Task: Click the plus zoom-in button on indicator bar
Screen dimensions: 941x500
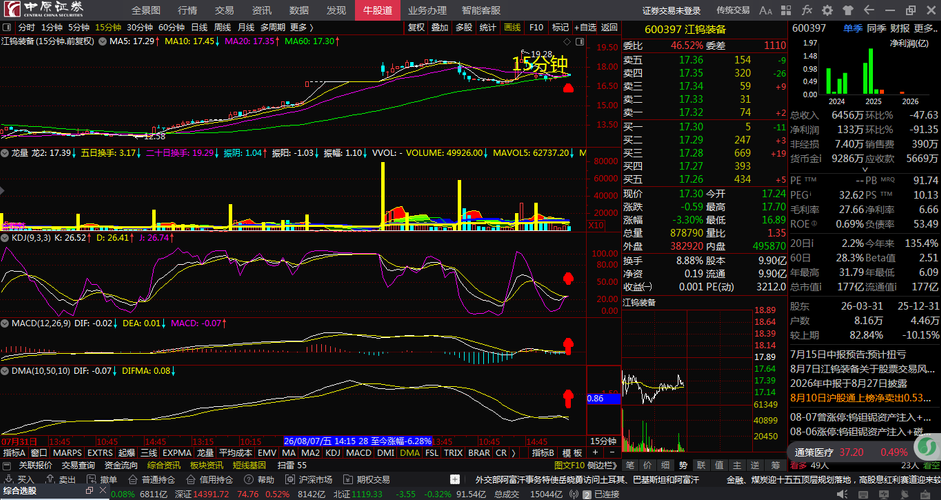Action: (595, 453)
